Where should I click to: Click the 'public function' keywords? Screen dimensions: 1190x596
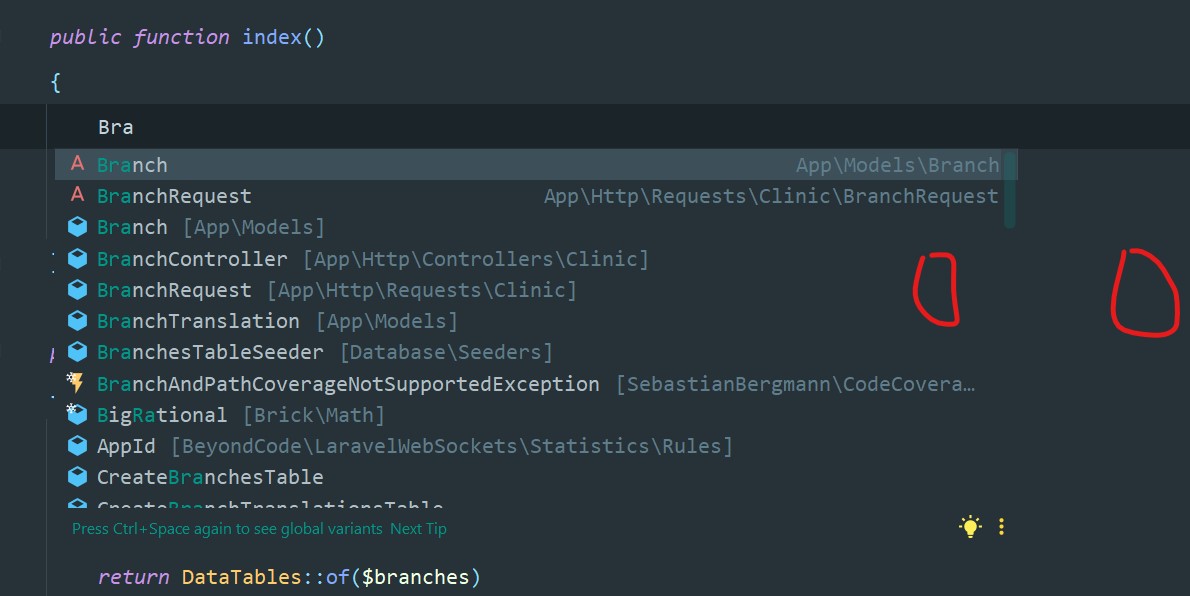(140, 37)
